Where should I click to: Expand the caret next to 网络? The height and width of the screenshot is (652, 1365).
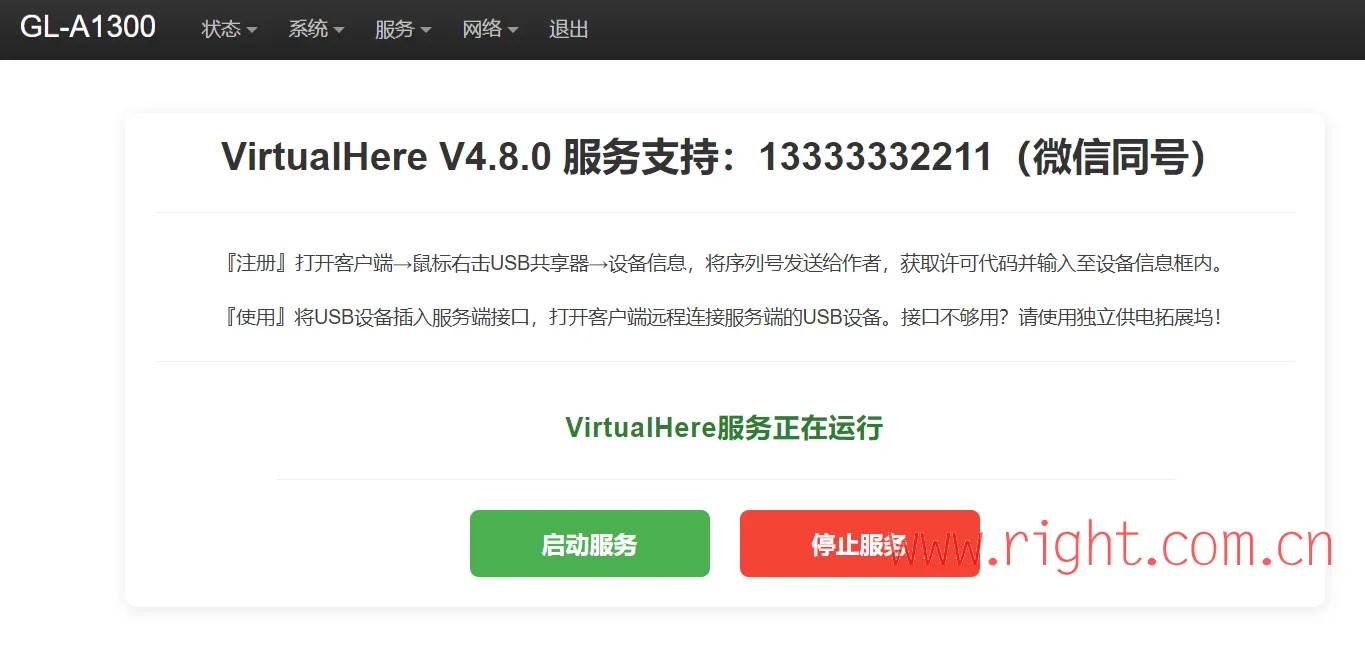(x=513, y=31)
